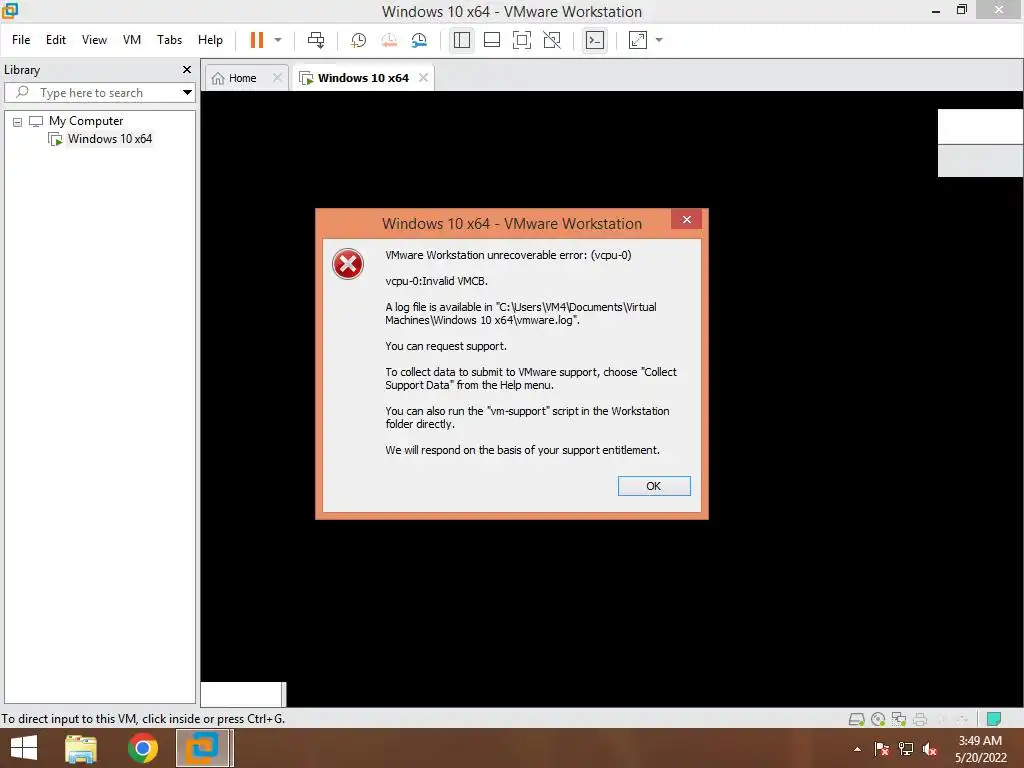Screen dimensions: 1024x768
Task: Click Send Ctrl+Alt+Del toolbar icon
Action: coord(316,40)
